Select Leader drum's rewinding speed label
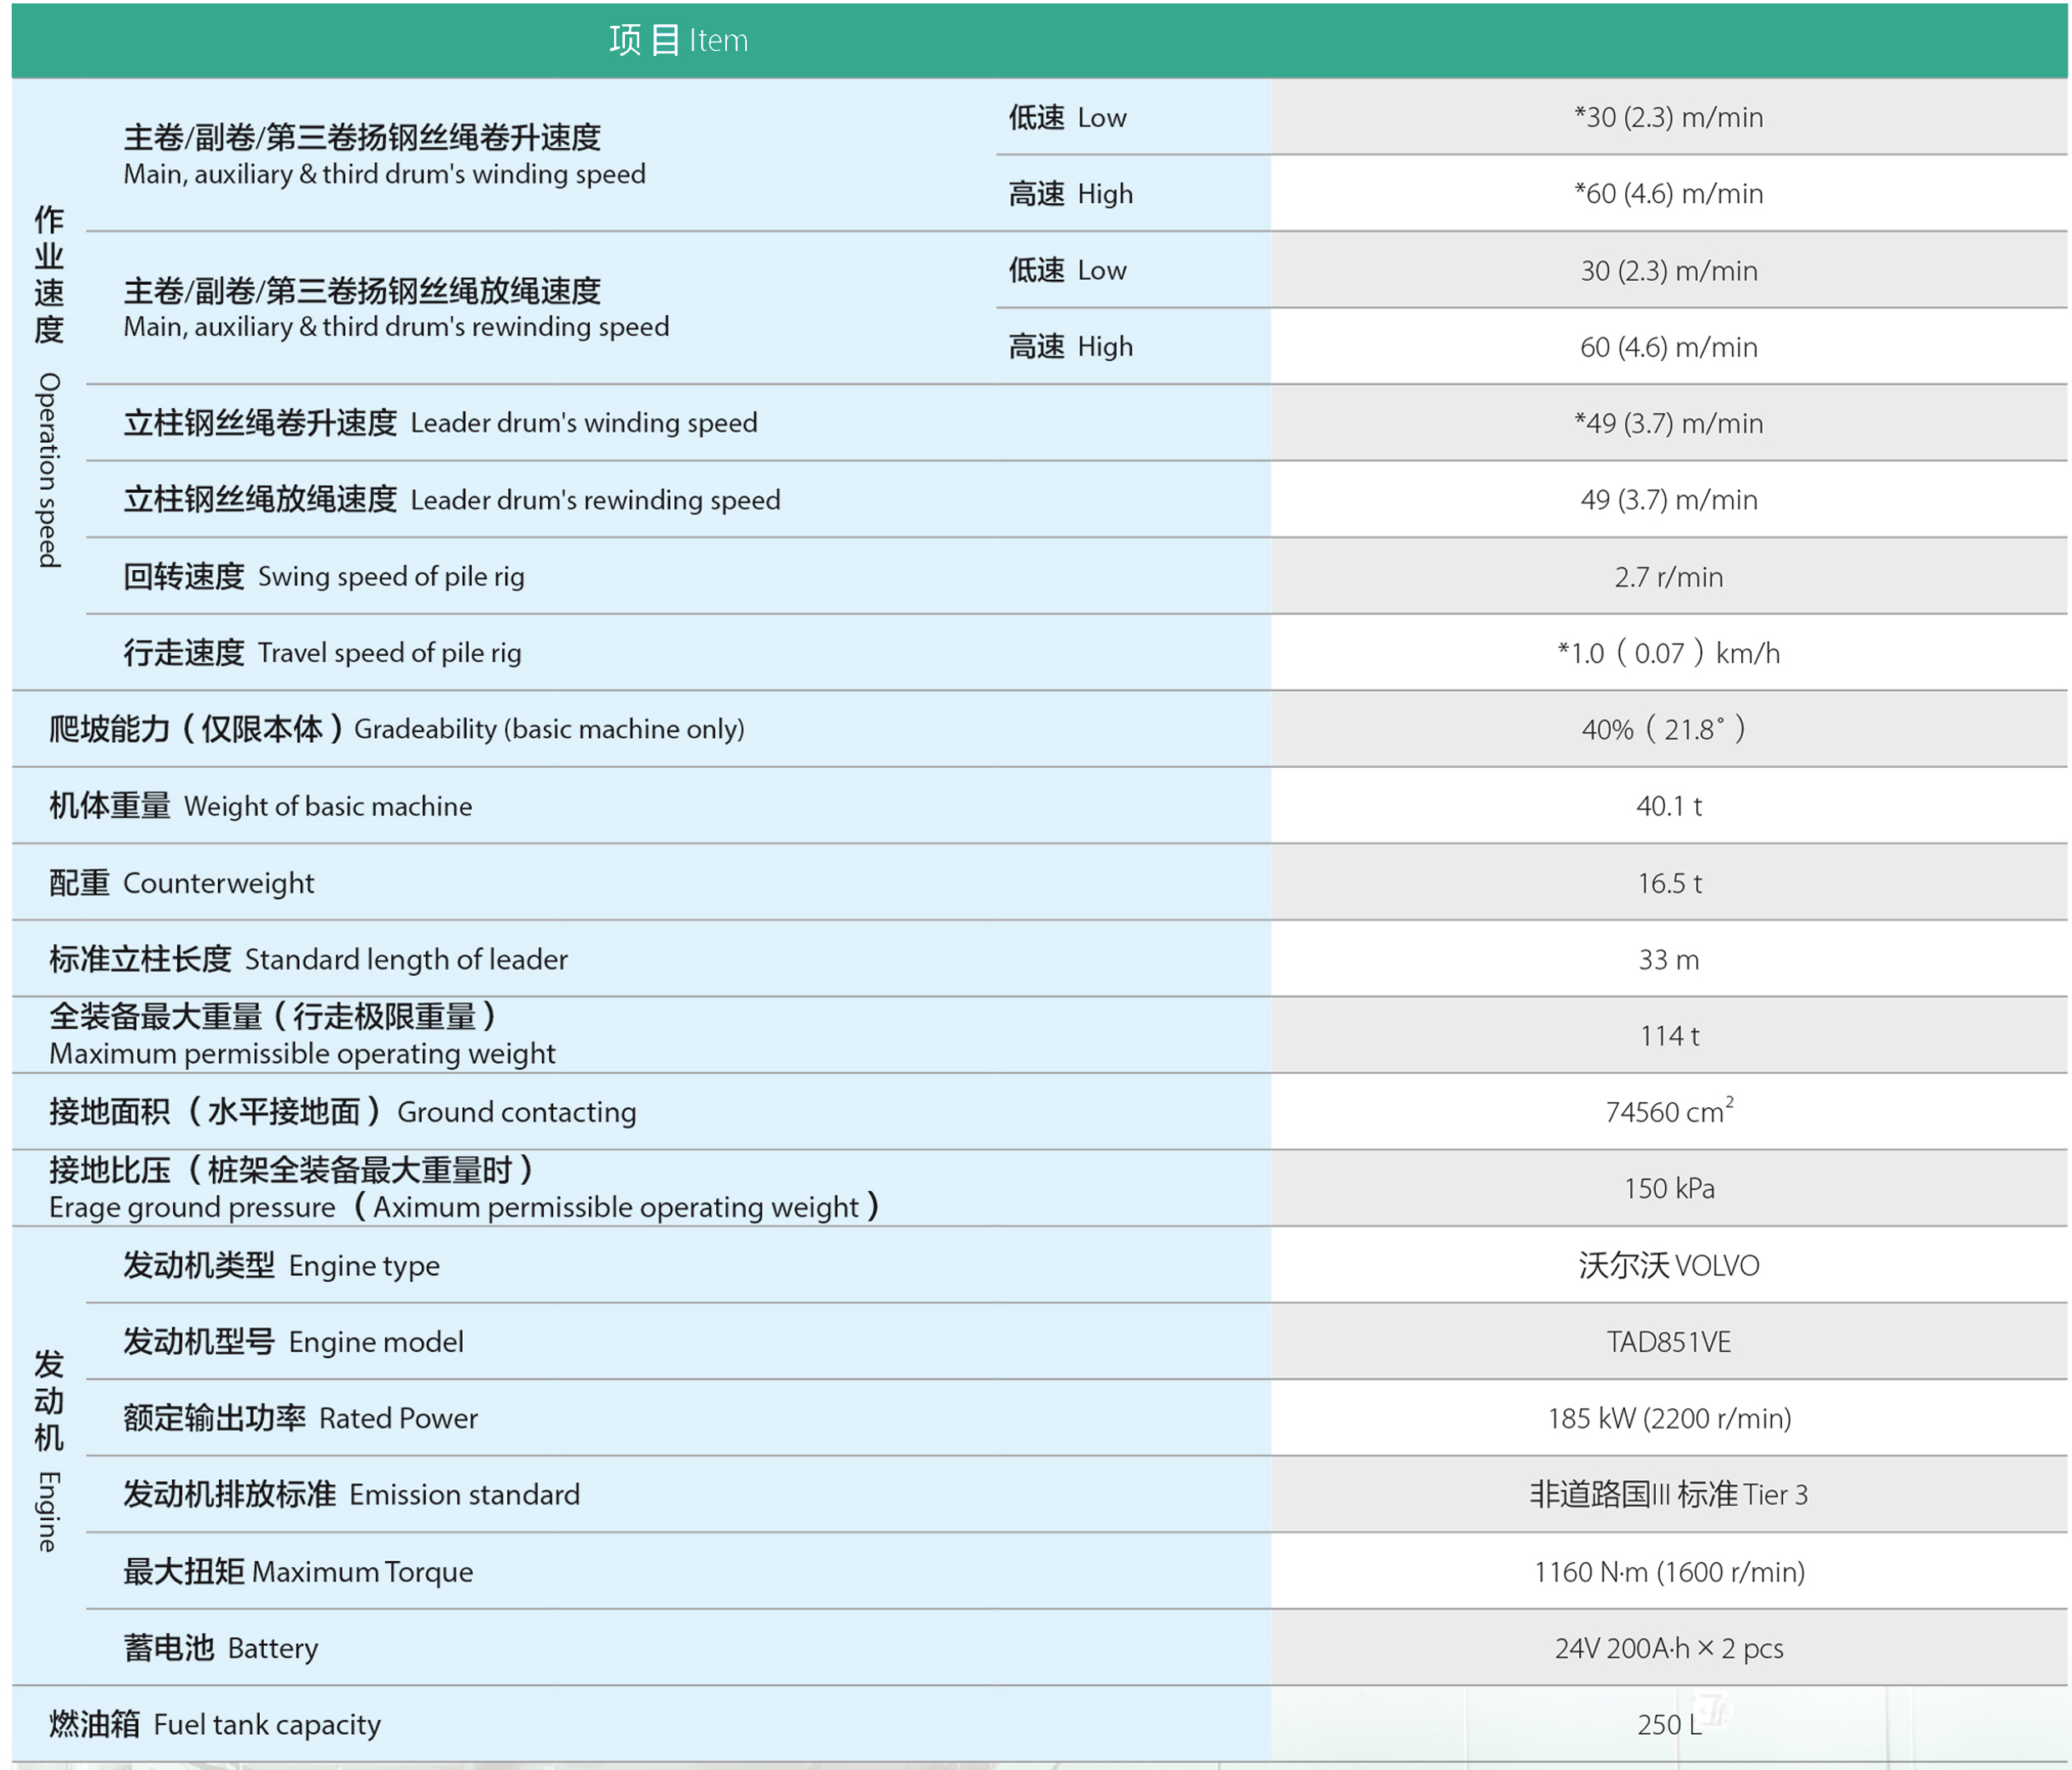The image size is (2072, 1770). [452, 500]
